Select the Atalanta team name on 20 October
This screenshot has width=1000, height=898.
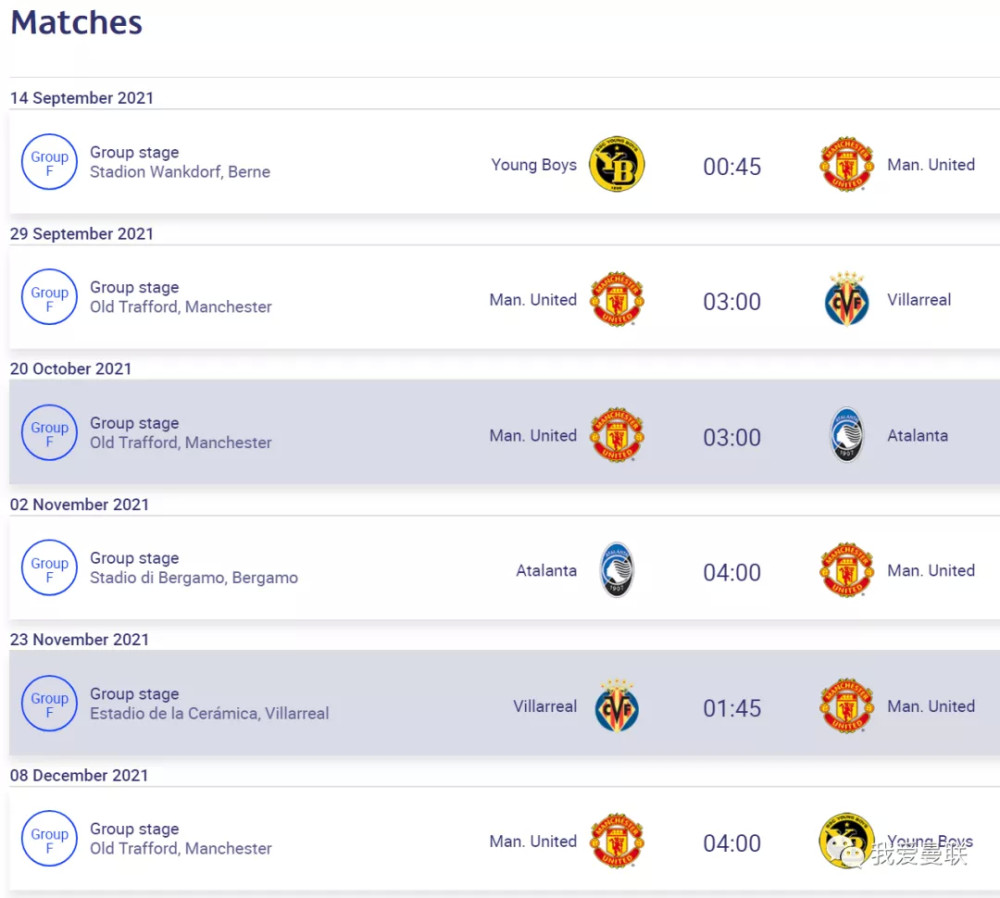pos(917,436)
